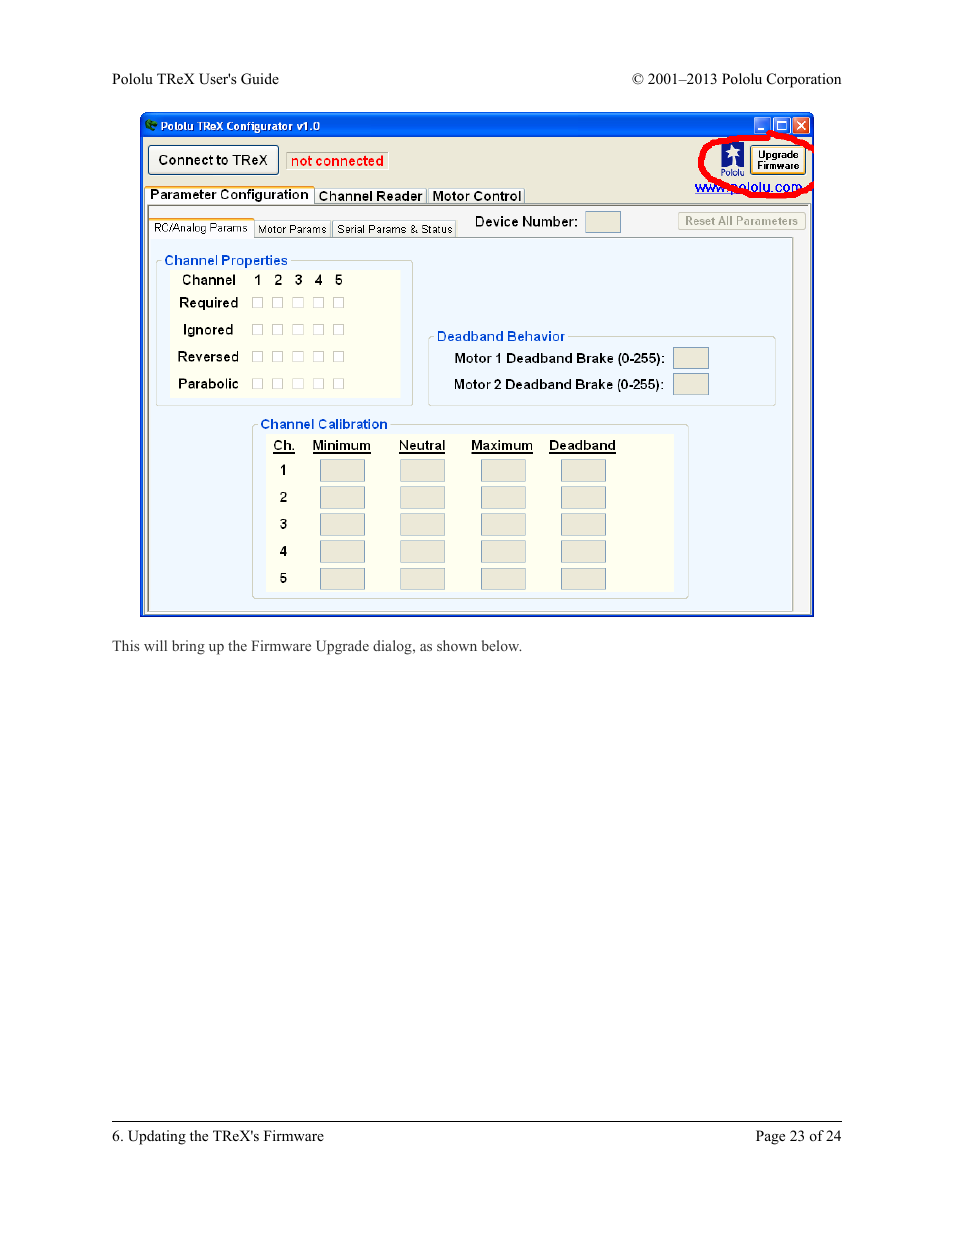Select the Serial Params & Status subtab
The width and height of the screenshot is (954, 1235).
tap(394, 229)
